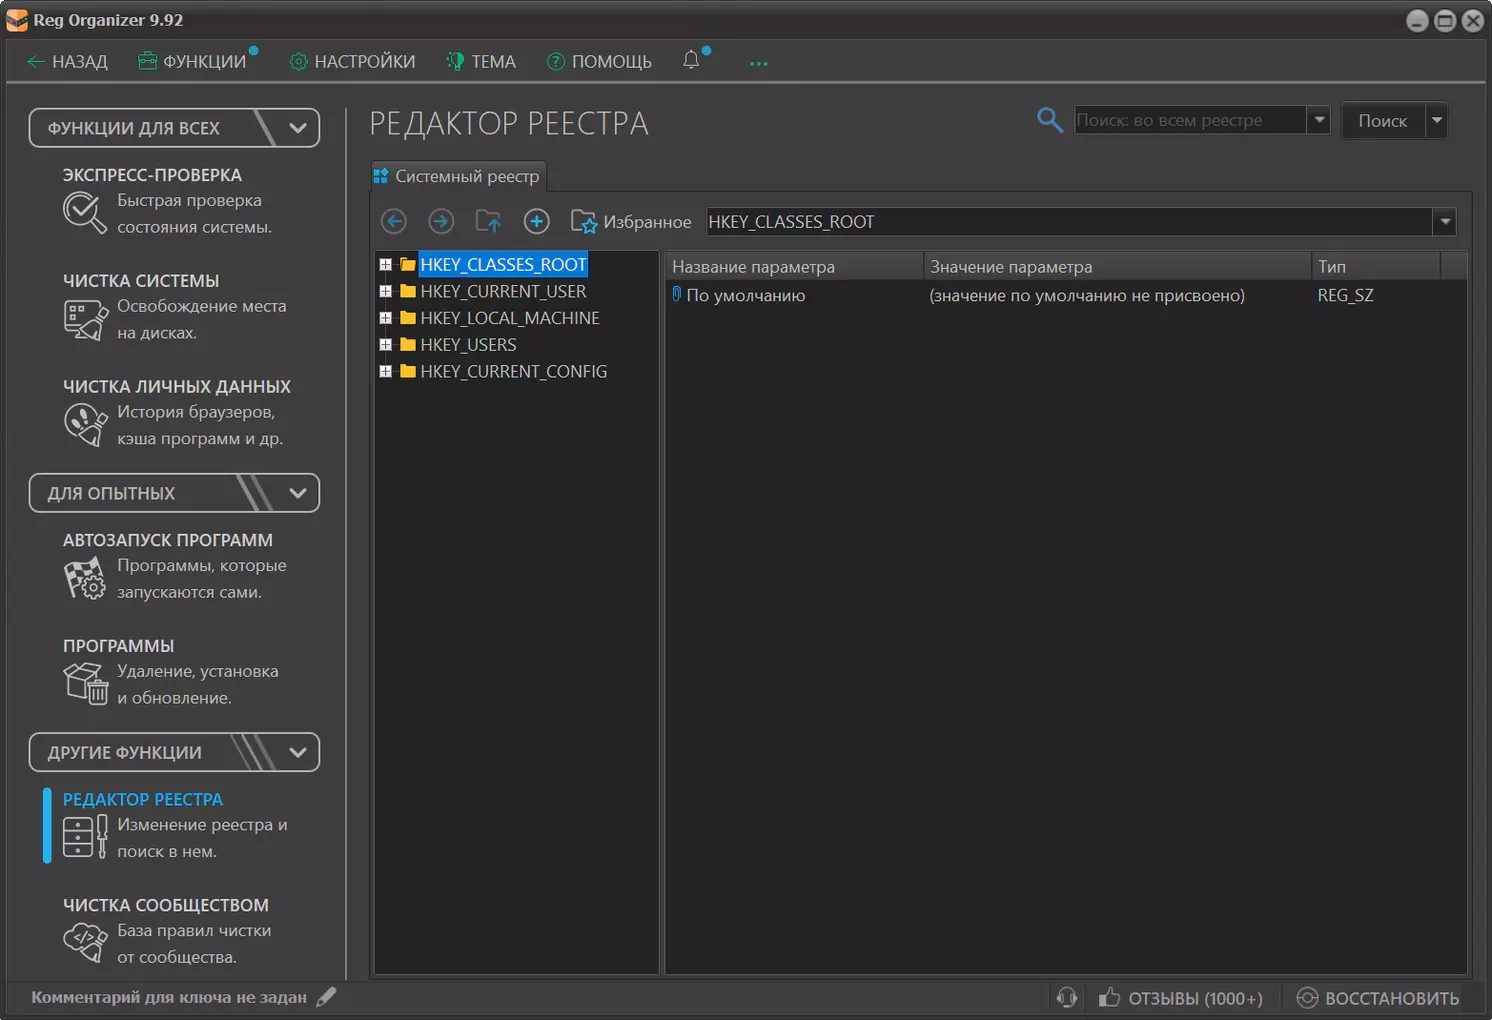Collapse the ДЛЯ ОПЫТНЫХ section
Image resolution: width=1492 pixels, height=1020 pixels.
click(x=297, y=493)
